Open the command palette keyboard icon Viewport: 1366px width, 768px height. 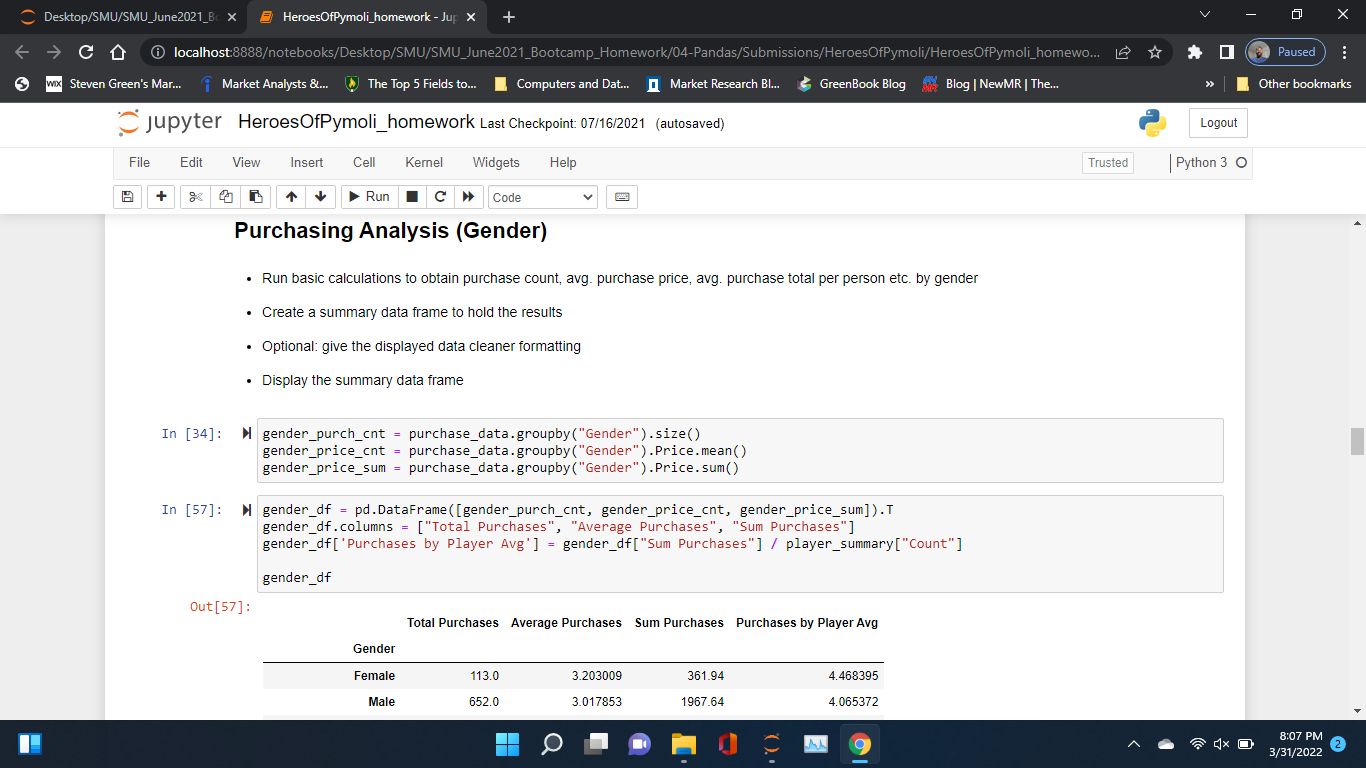tap(622, 197)
